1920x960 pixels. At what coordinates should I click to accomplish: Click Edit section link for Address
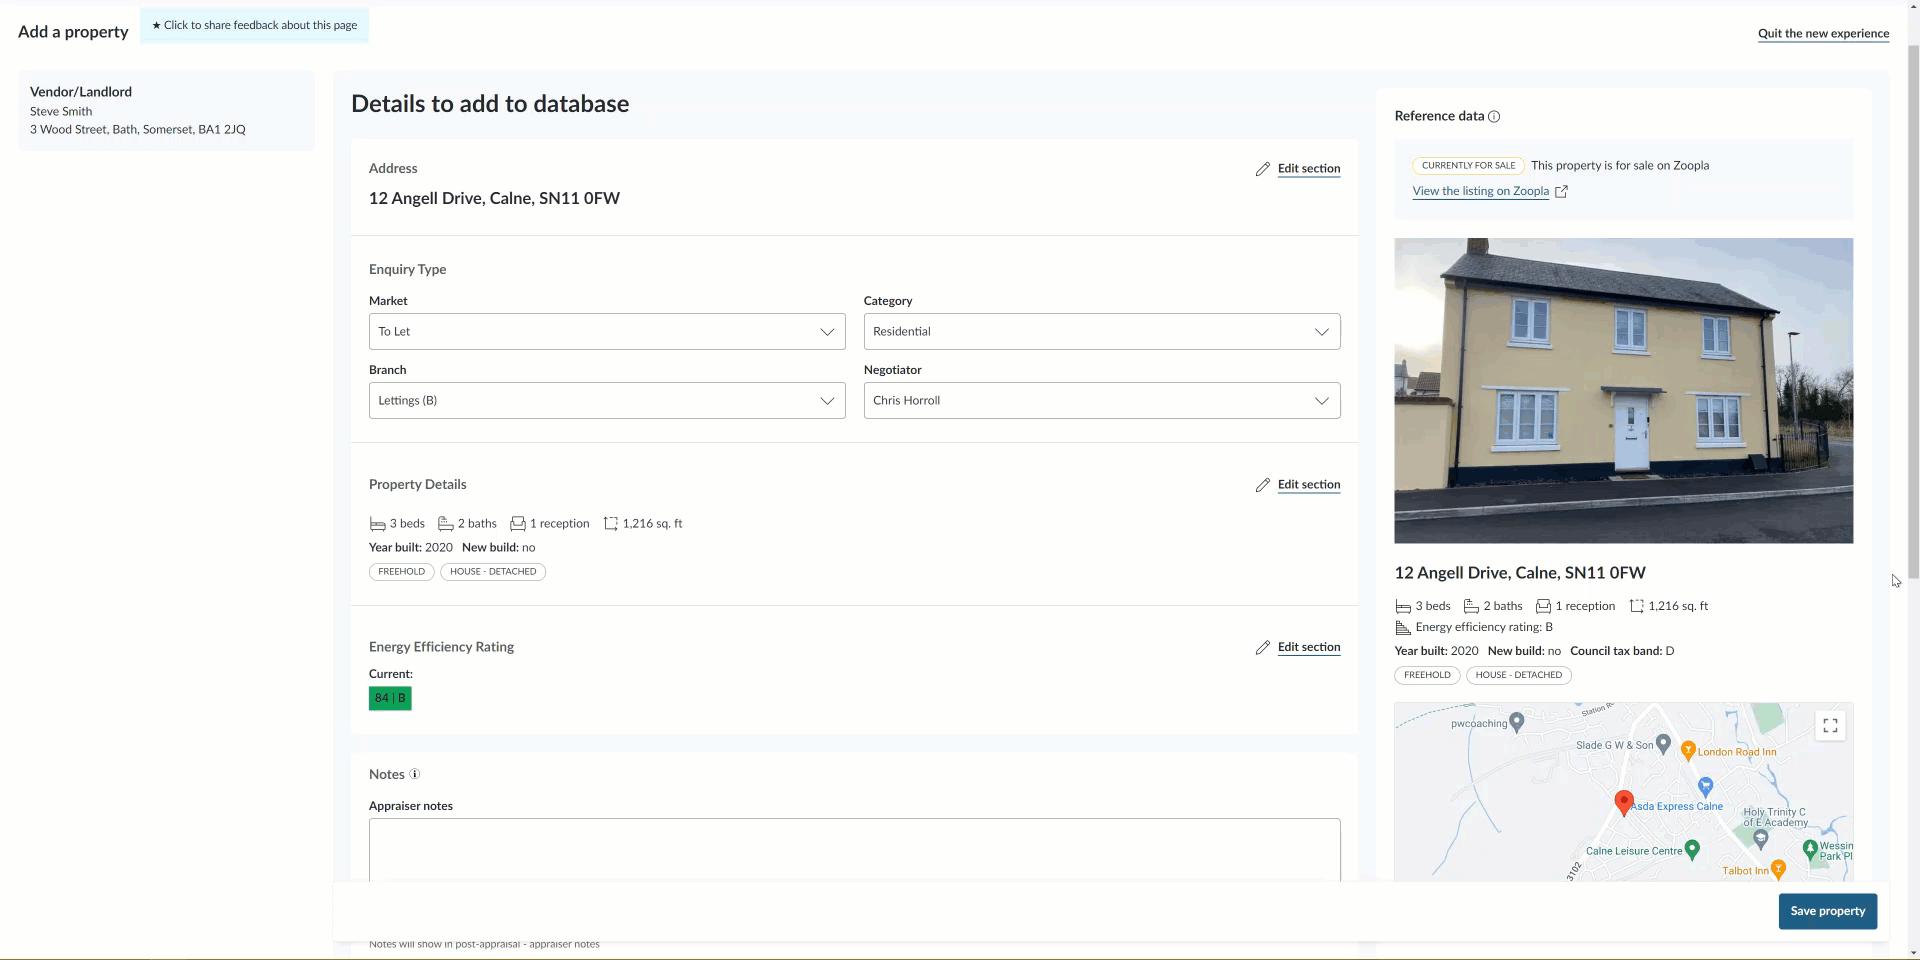[x=1309, y=169]
